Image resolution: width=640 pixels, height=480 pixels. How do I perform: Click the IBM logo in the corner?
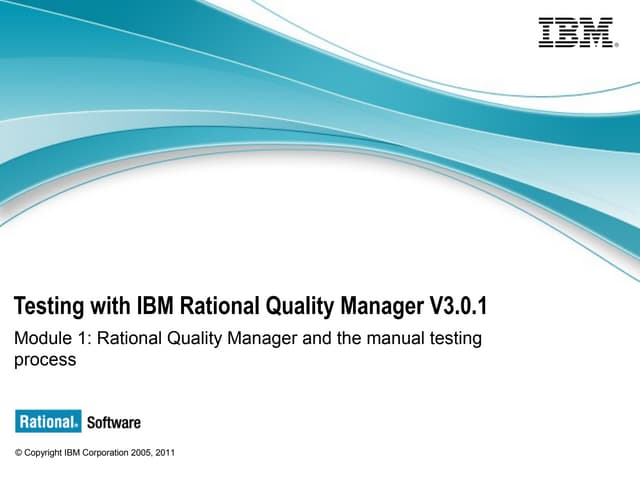pyautogui.click(x=576, y=32)
